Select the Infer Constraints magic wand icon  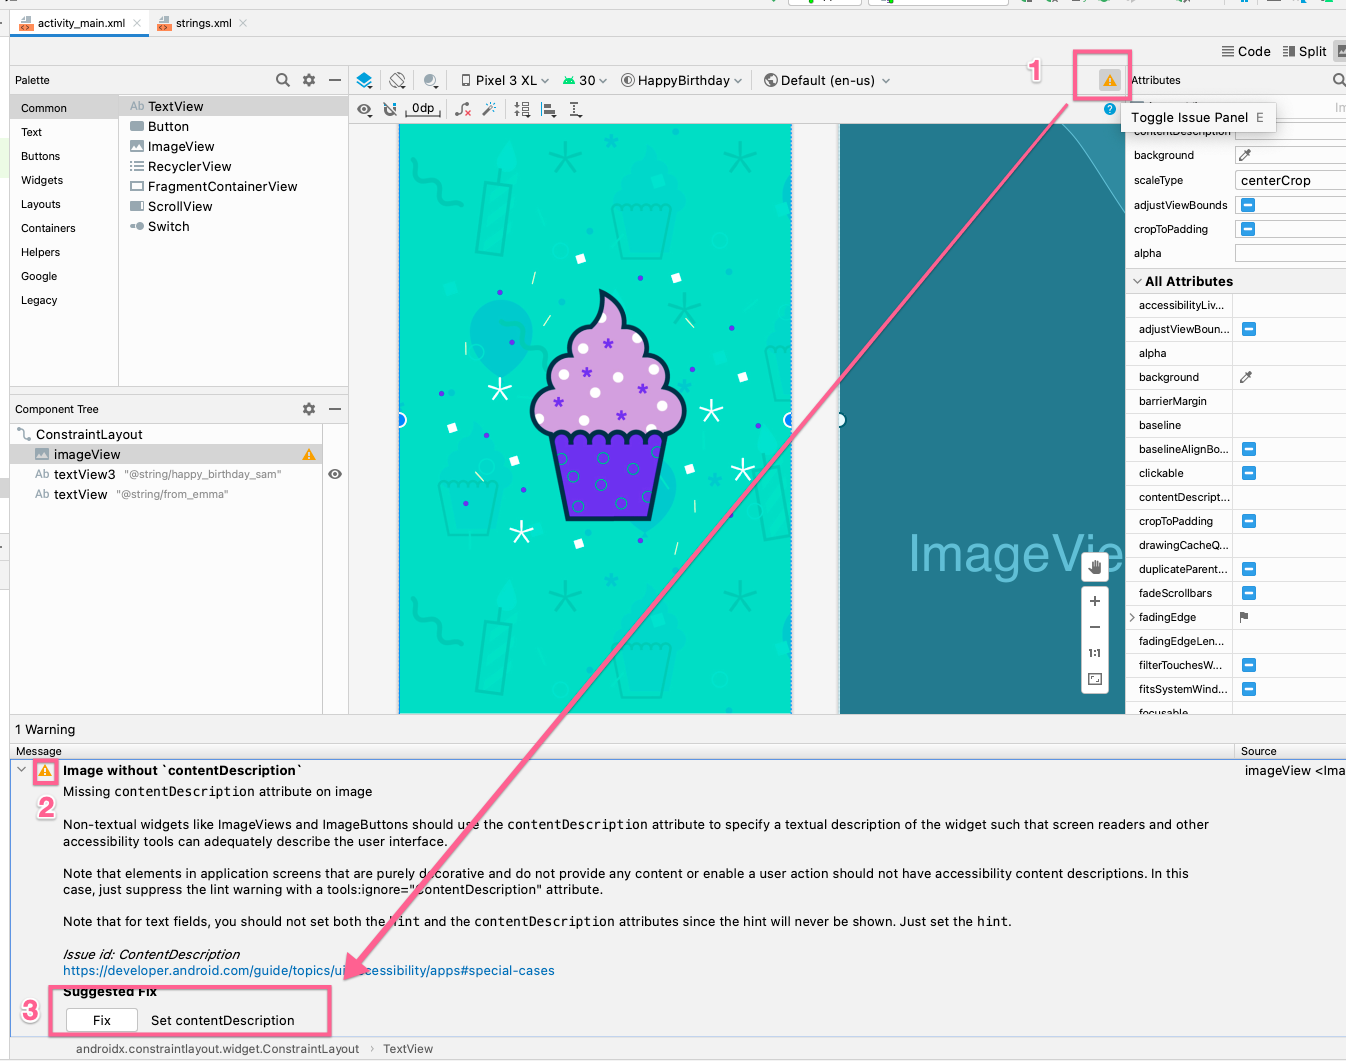[490, 109]
